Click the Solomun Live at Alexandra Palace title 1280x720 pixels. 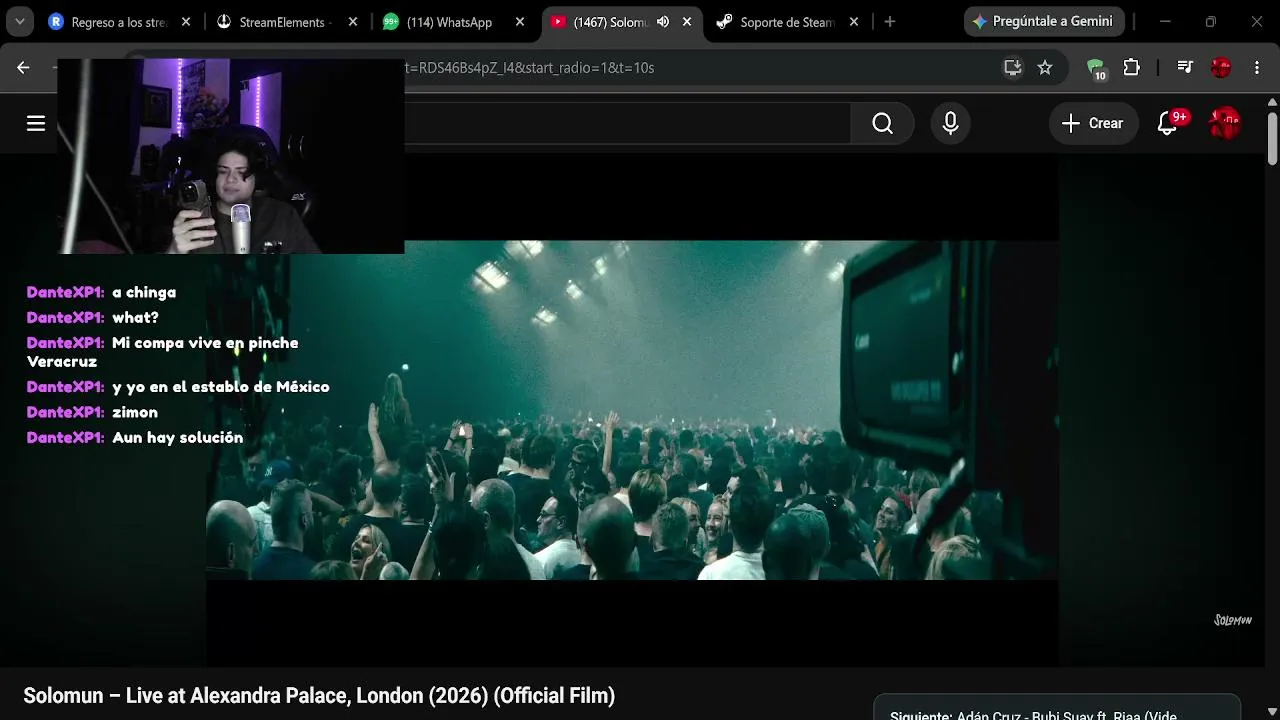click(319, 695)
